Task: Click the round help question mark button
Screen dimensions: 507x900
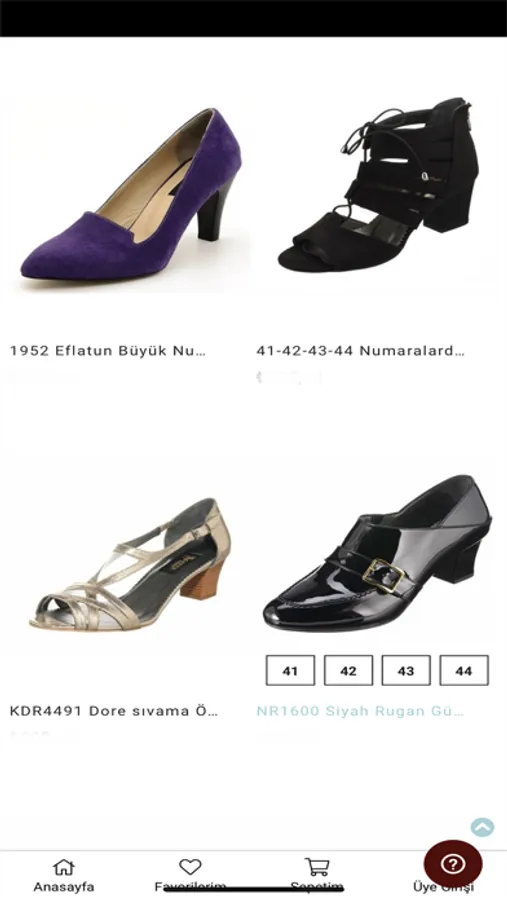Action: [x=453, y=864]
